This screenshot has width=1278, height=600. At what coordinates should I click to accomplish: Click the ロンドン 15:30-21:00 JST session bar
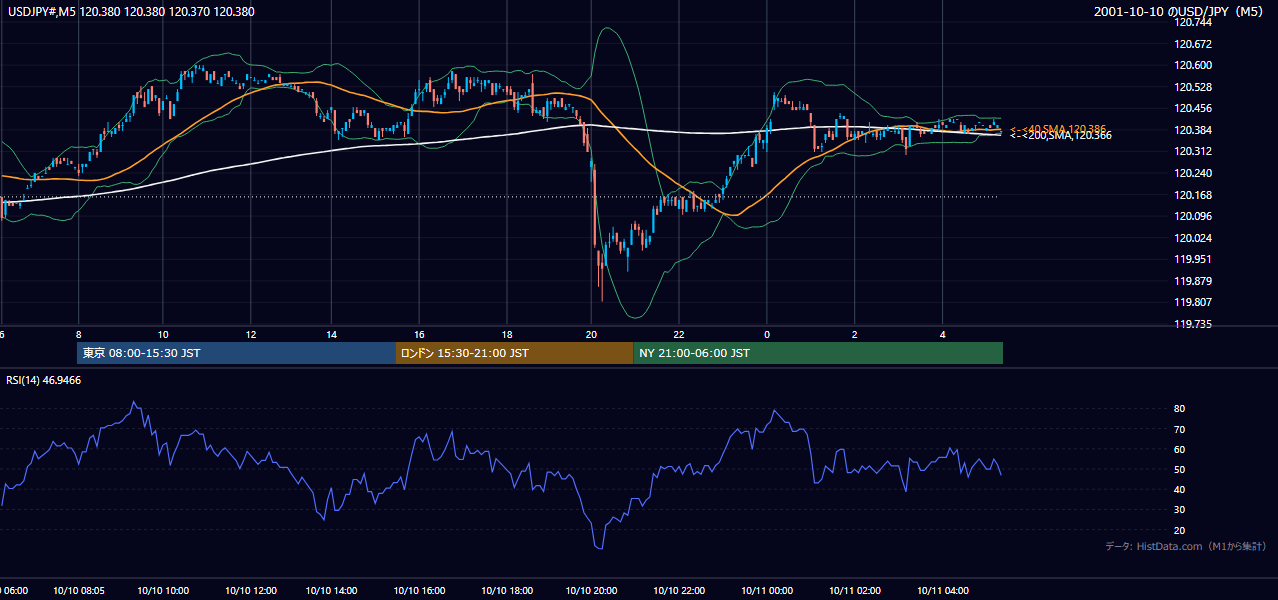point(514,353)
